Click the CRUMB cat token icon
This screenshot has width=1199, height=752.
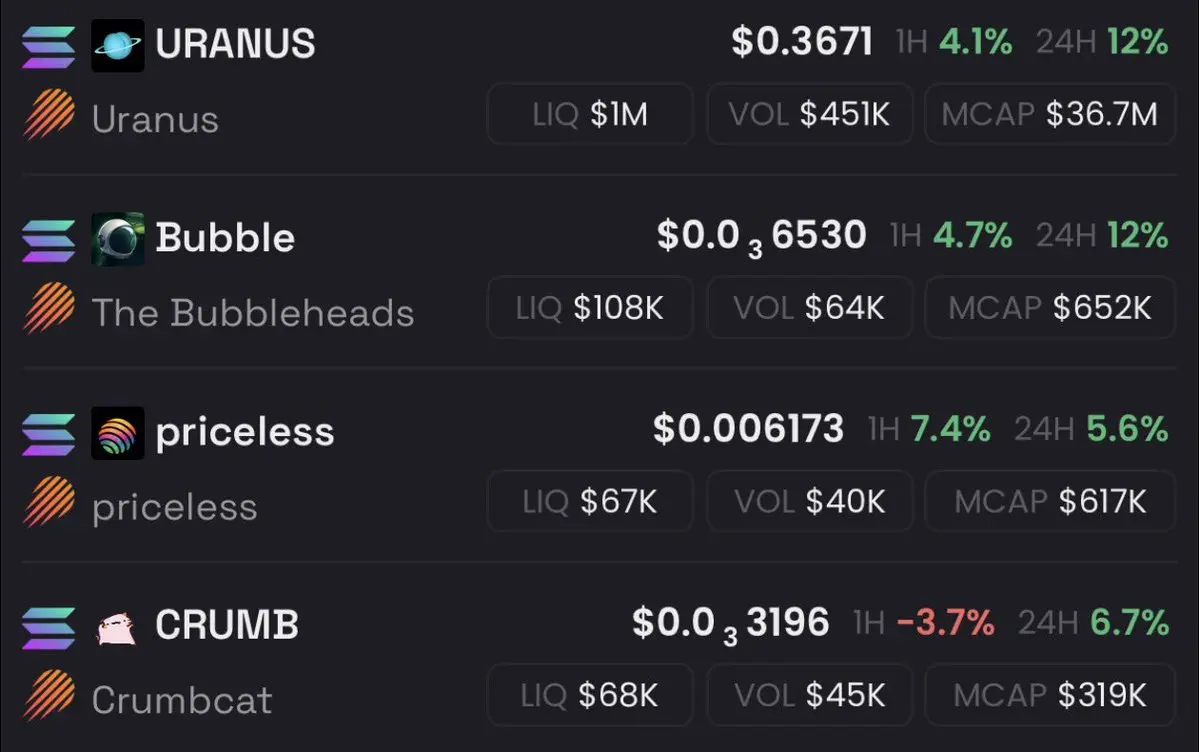[118, 627]
